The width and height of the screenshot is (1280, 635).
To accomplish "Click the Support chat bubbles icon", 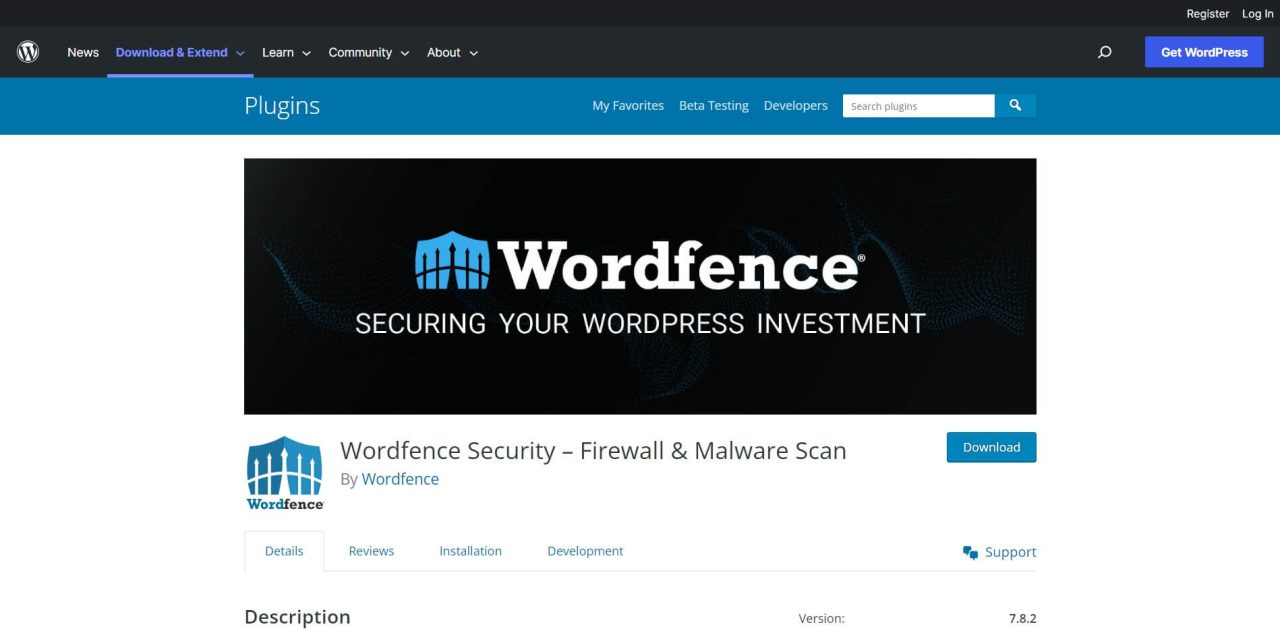I will pyautogui.click(x=970, y=552).
